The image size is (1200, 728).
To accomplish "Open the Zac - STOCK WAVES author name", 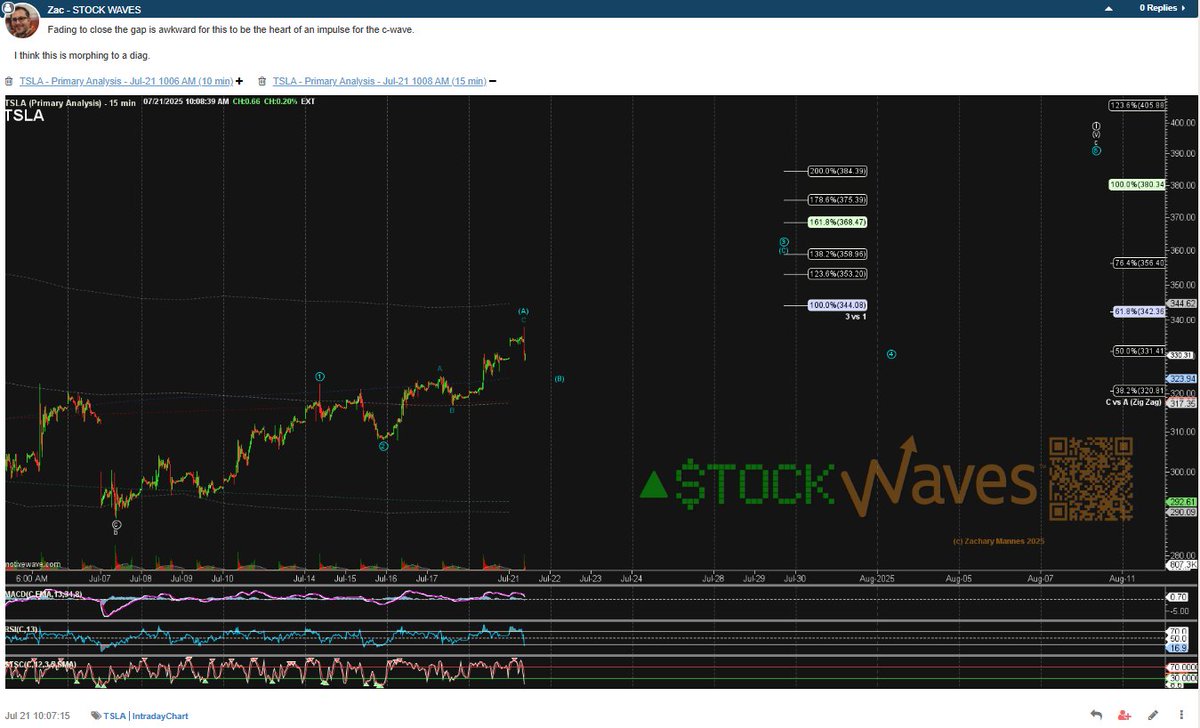I will pyautogui.click(x=94, y=9).
